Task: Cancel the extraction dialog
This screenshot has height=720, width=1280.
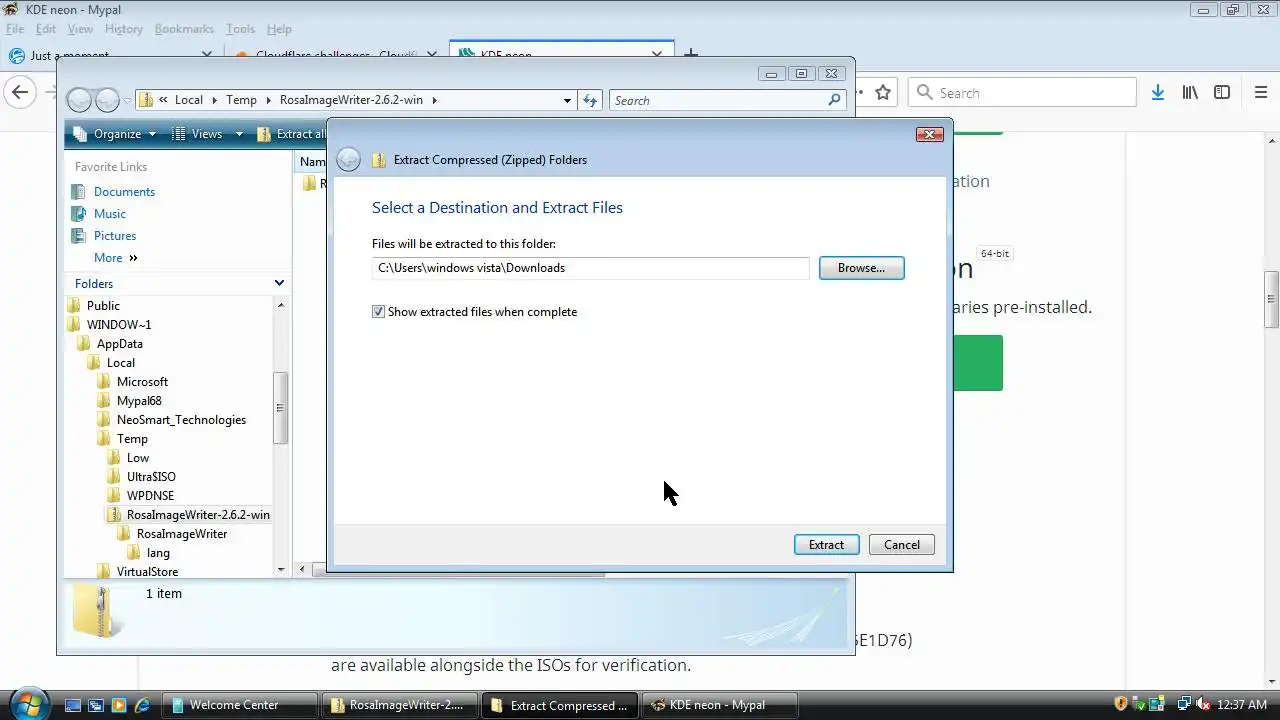Action: tap(902, 545)
